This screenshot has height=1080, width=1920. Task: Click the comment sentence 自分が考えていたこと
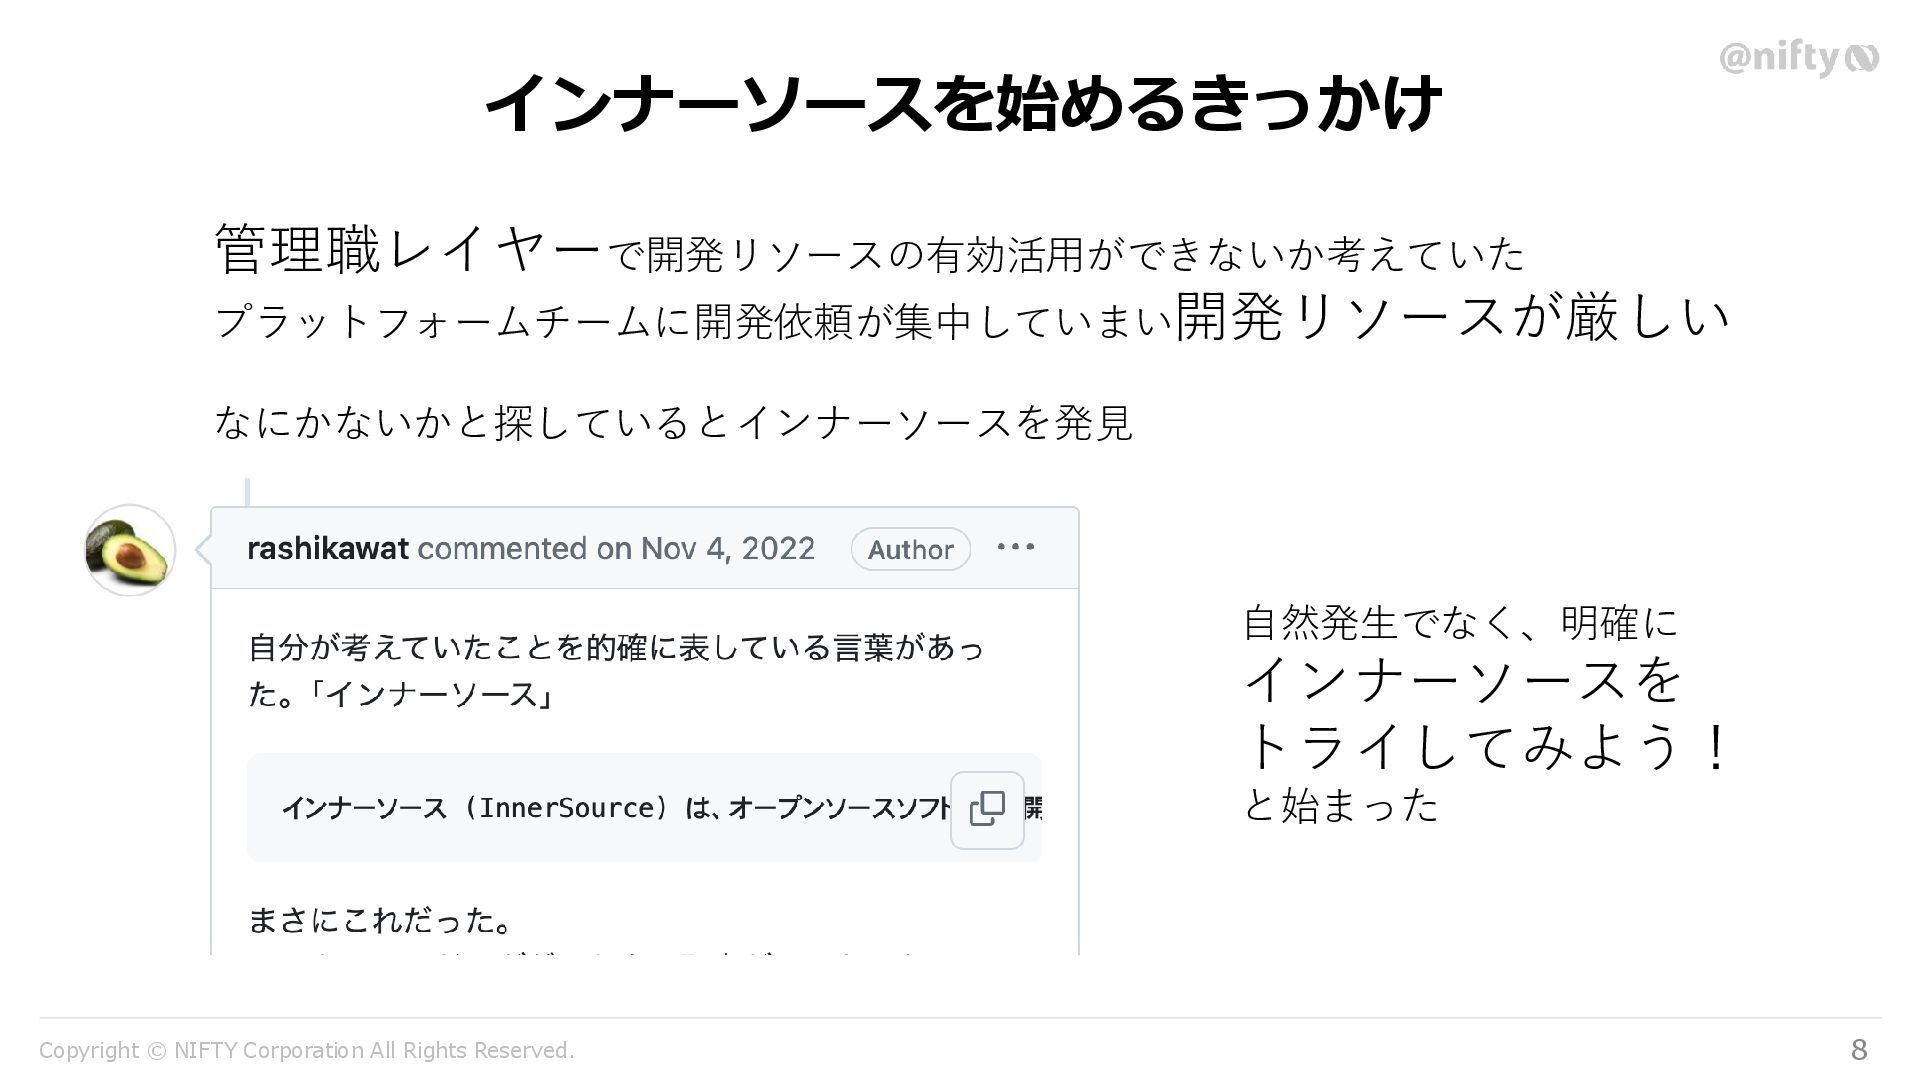point(615,647)
